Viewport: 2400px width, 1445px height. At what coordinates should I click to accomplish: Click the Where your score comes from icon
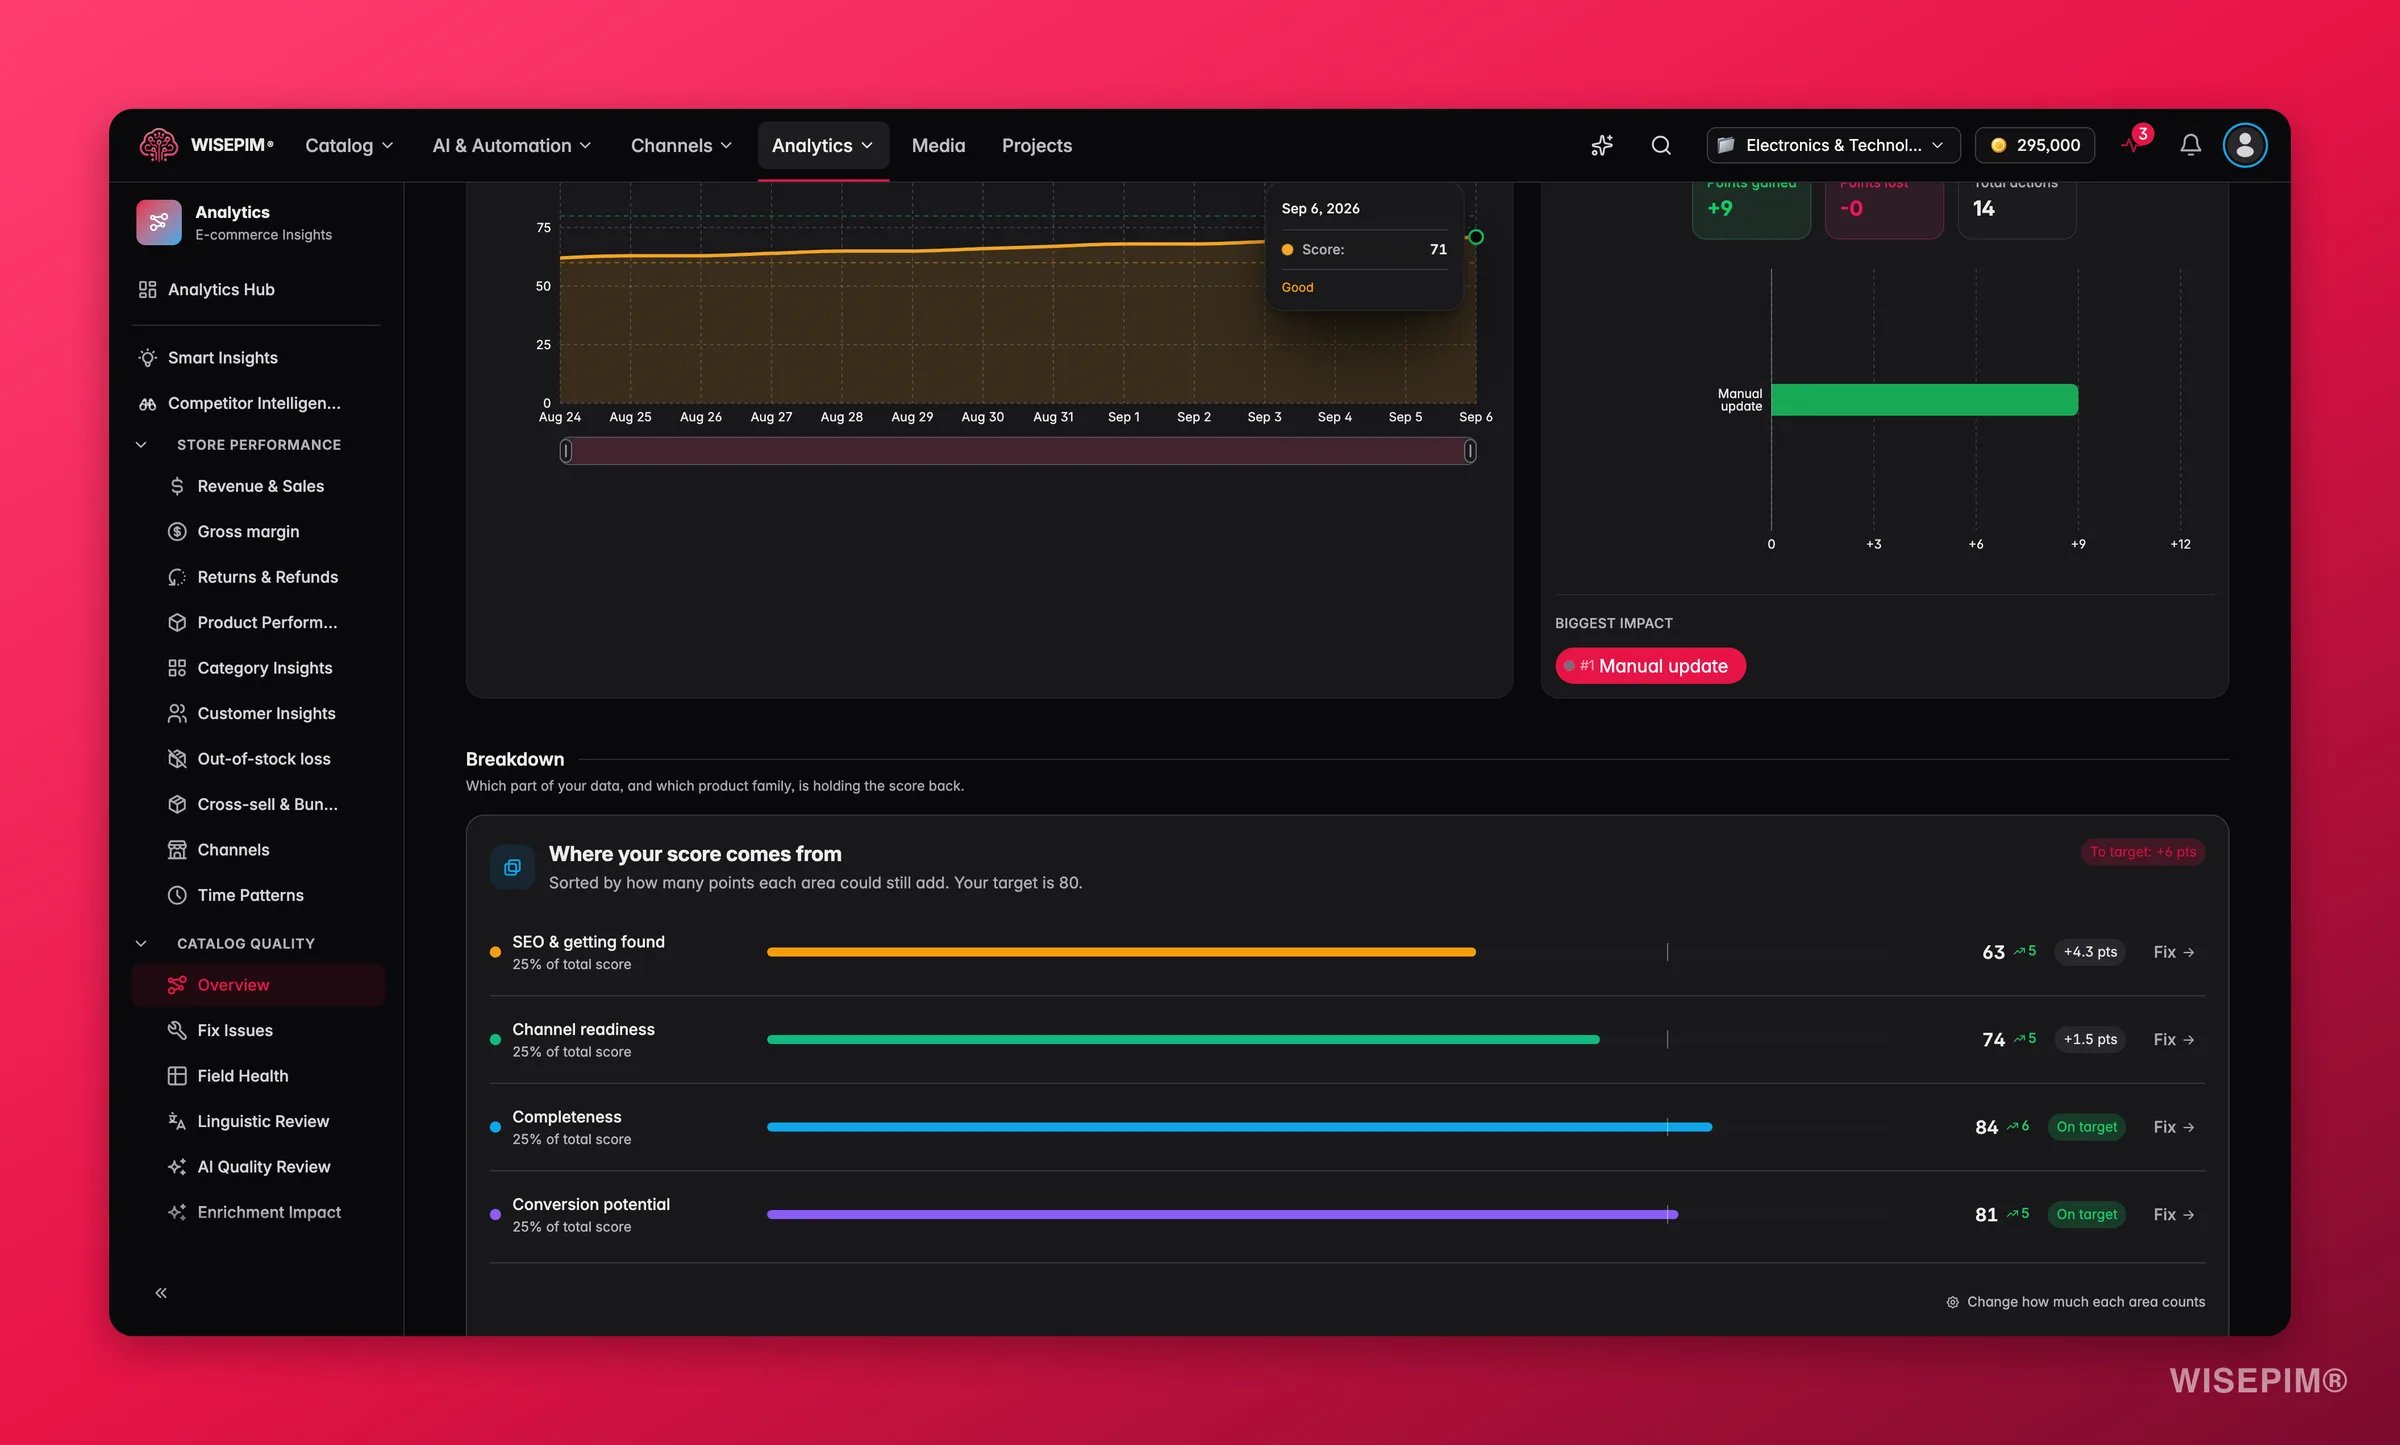(512, 867)
